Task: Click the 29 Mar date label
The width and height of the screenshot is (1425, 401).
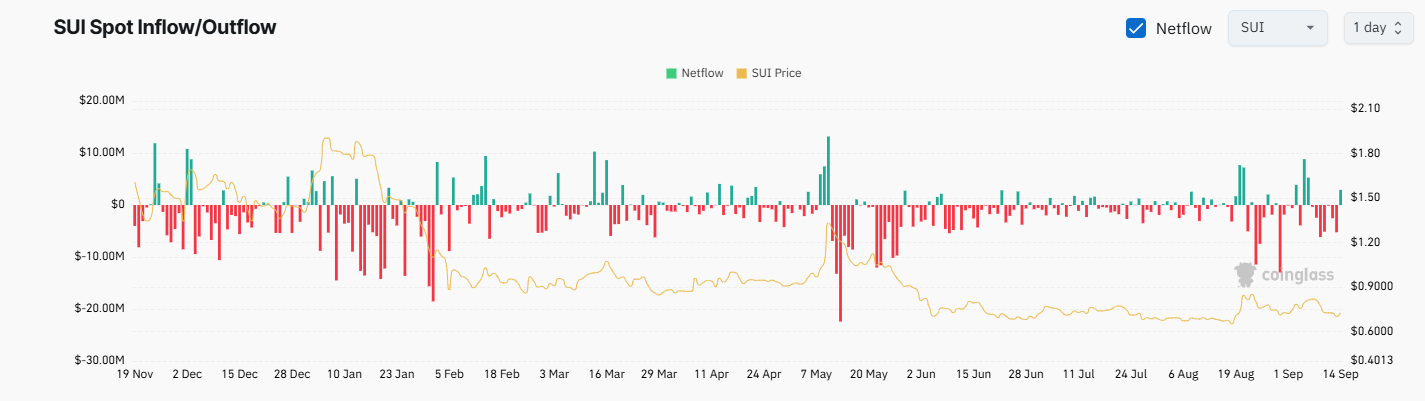Action: click(658, 374)
